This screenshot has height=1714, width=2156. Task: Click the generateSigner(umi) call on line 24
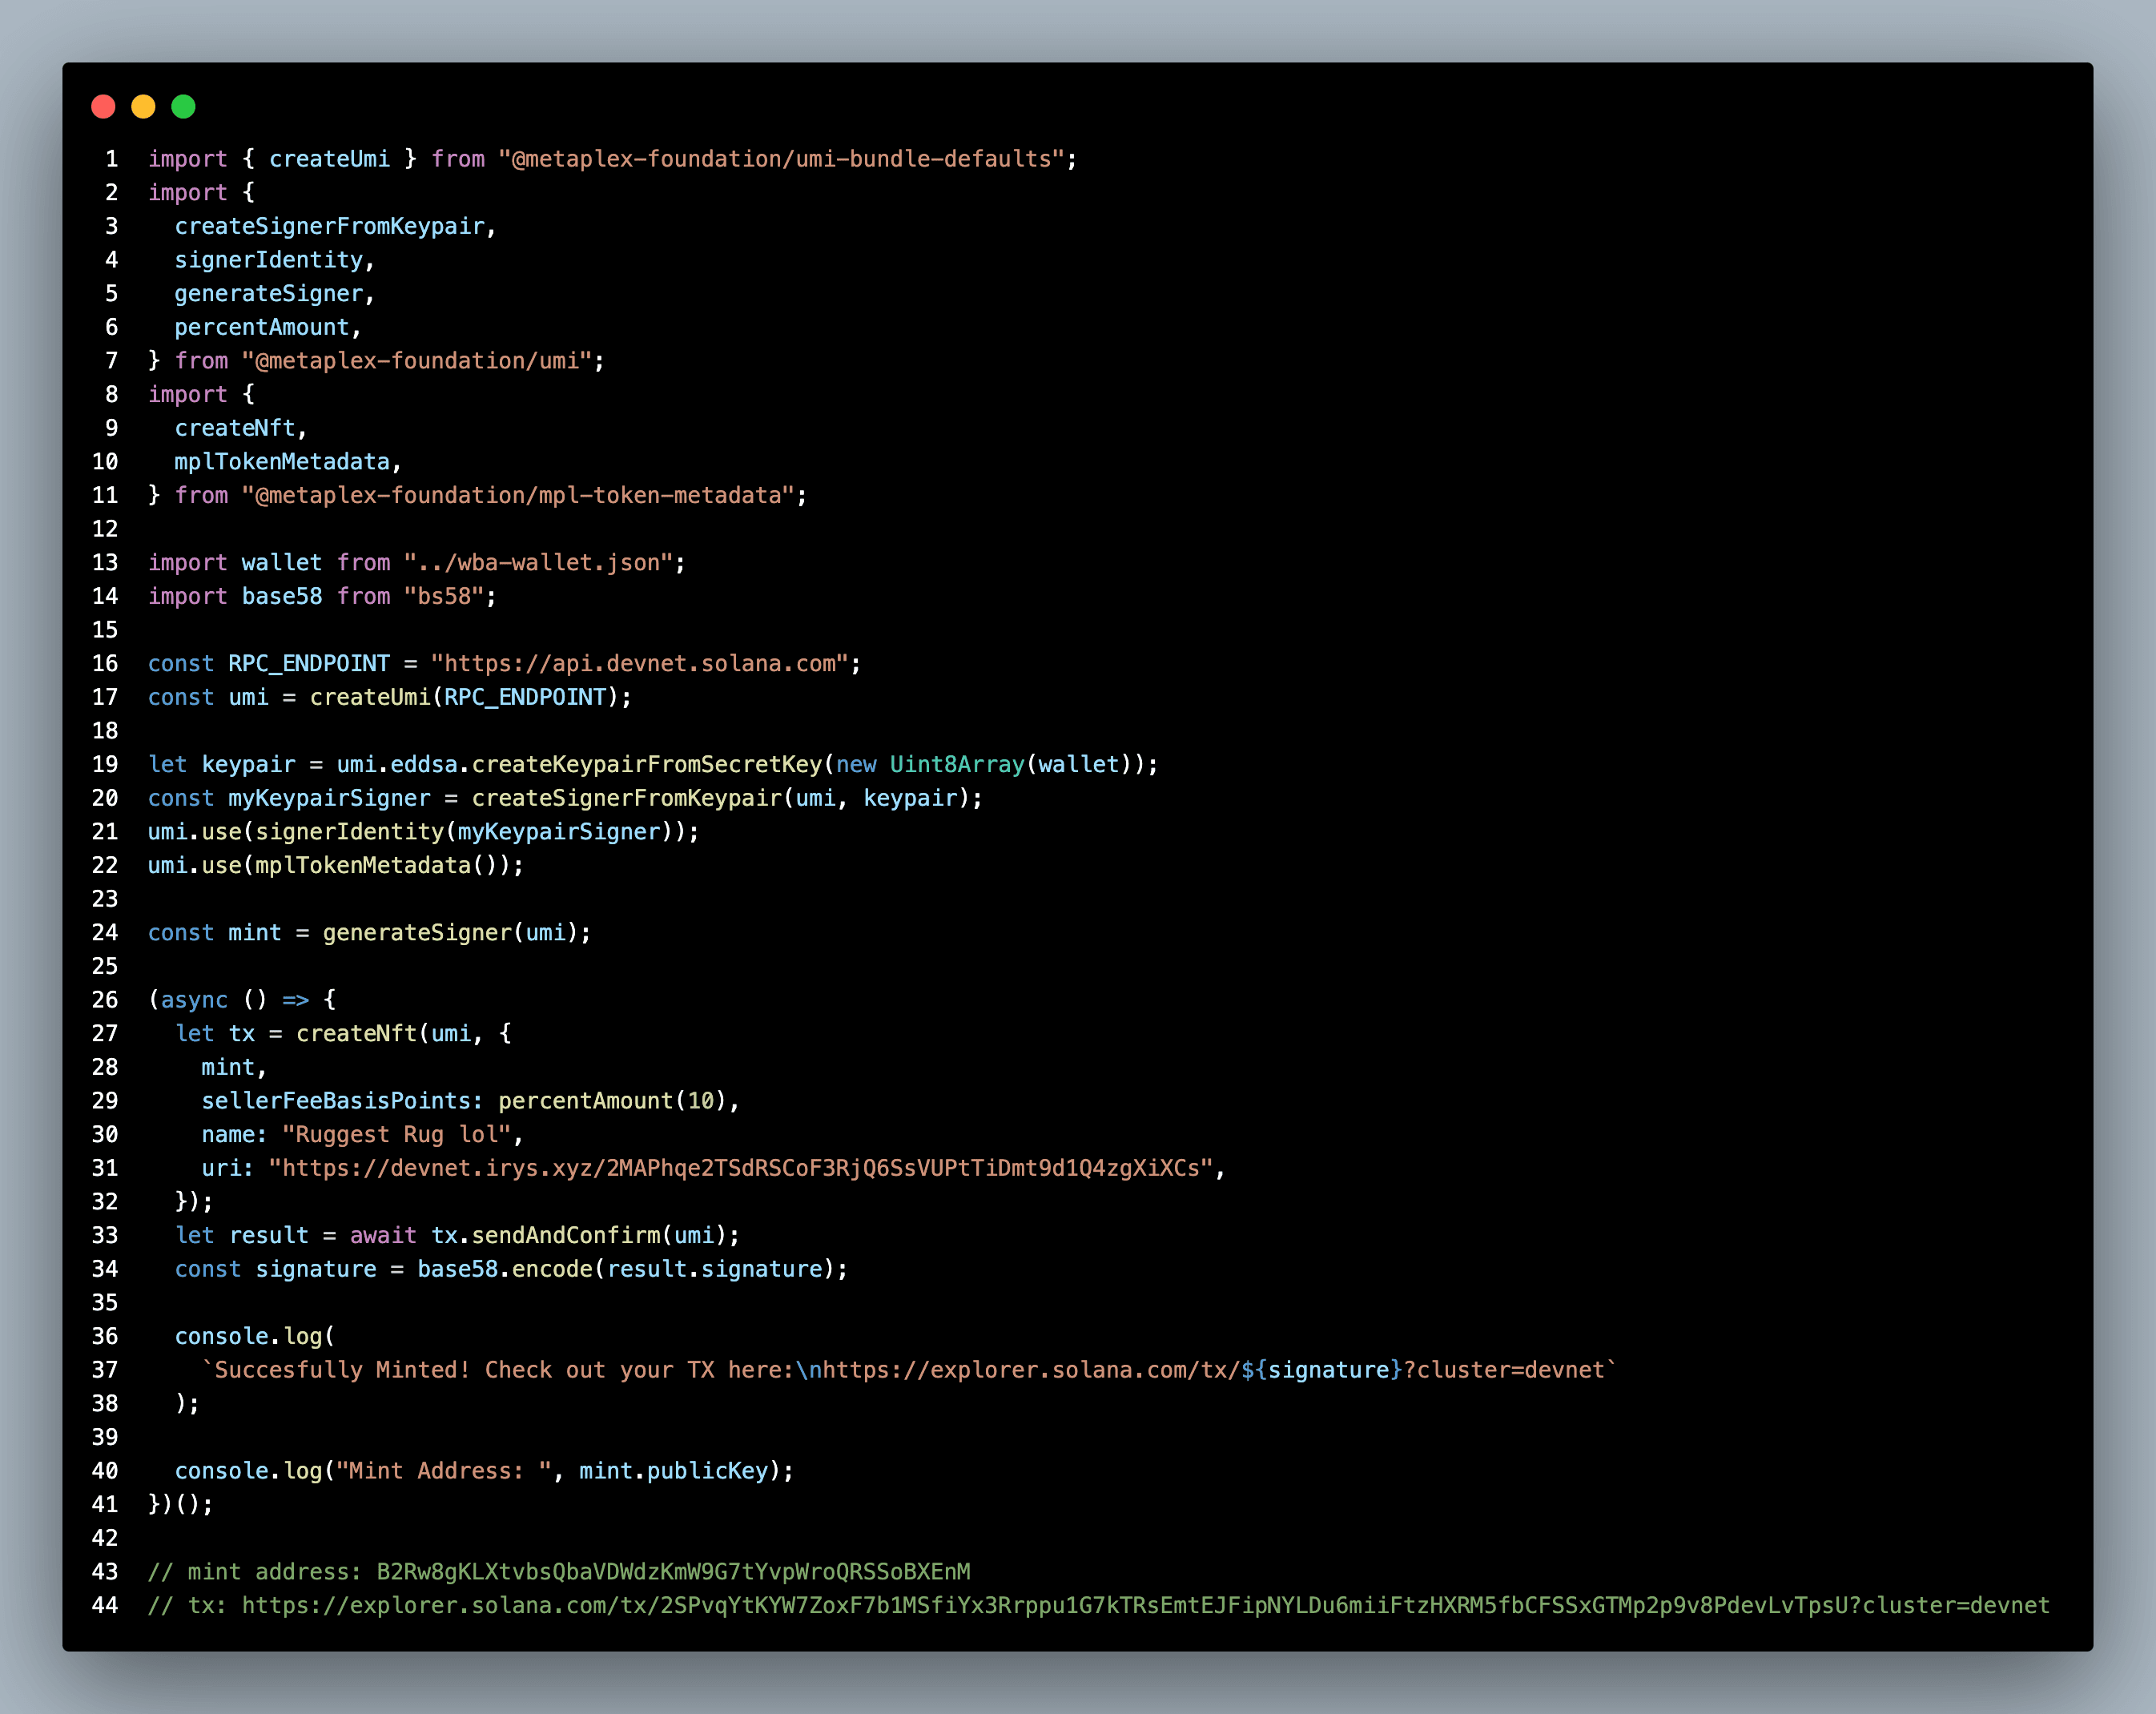(x=450, y=932)
